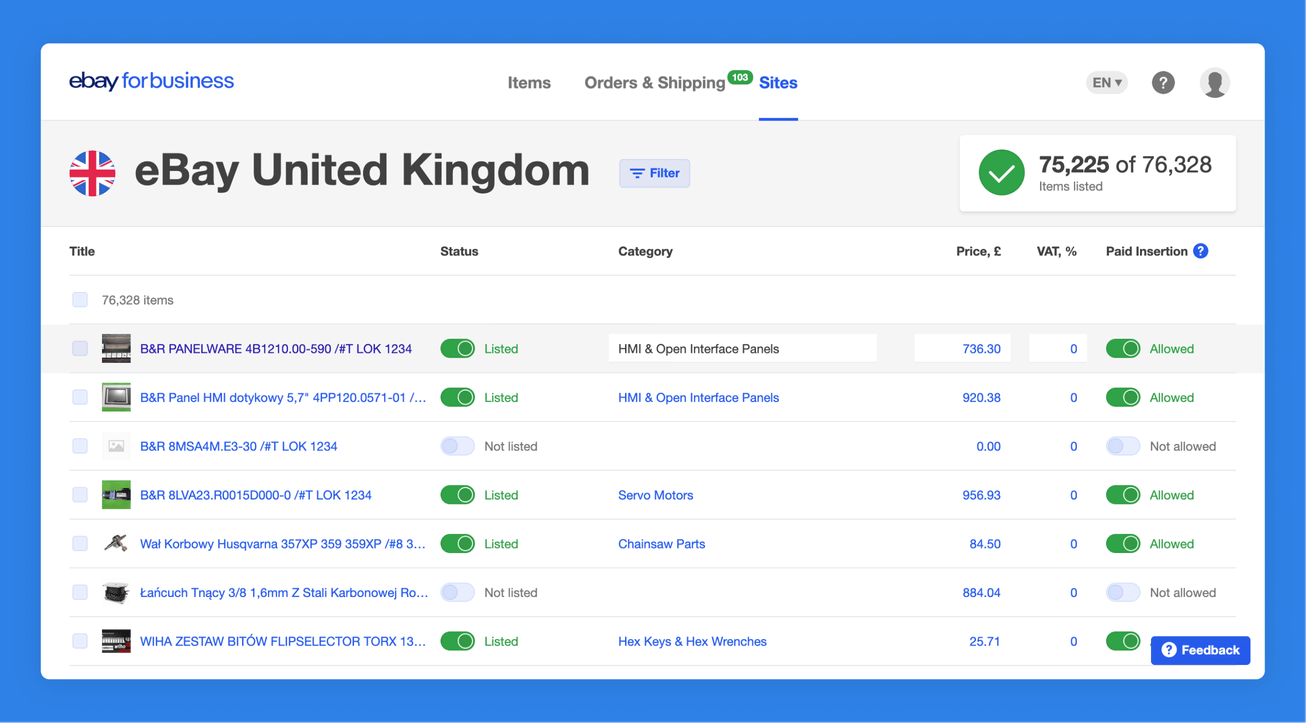Open the user profile avatar
The image size is (1306, 723).
1215,83
